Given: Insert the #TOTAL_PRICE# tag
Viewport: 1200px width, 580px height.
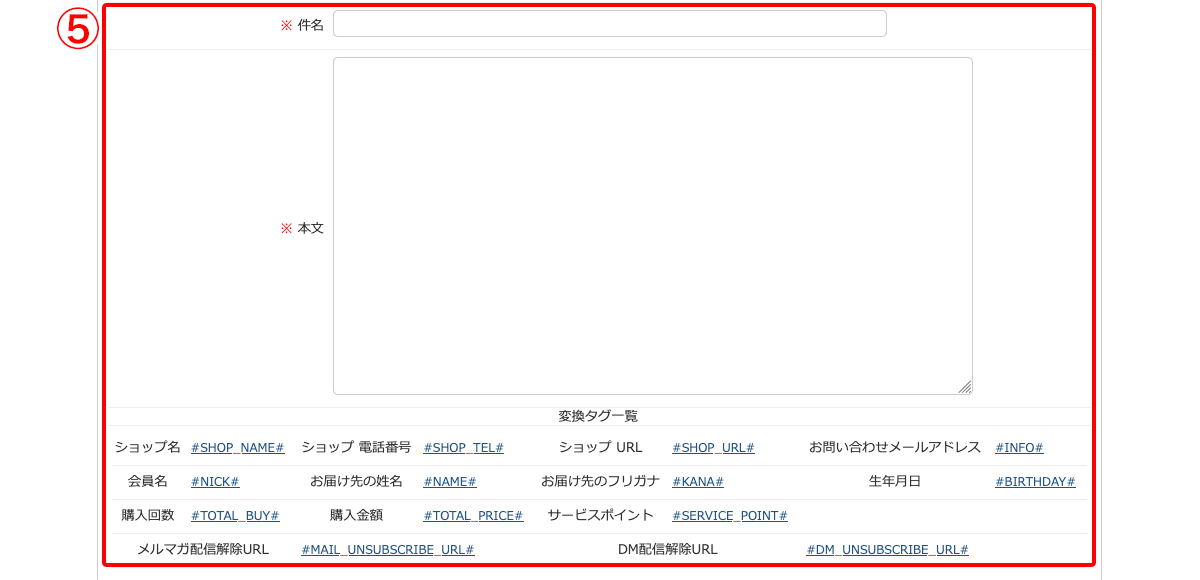Looking at the screenshot, I should pyautogui.click(x=473, y=516).
